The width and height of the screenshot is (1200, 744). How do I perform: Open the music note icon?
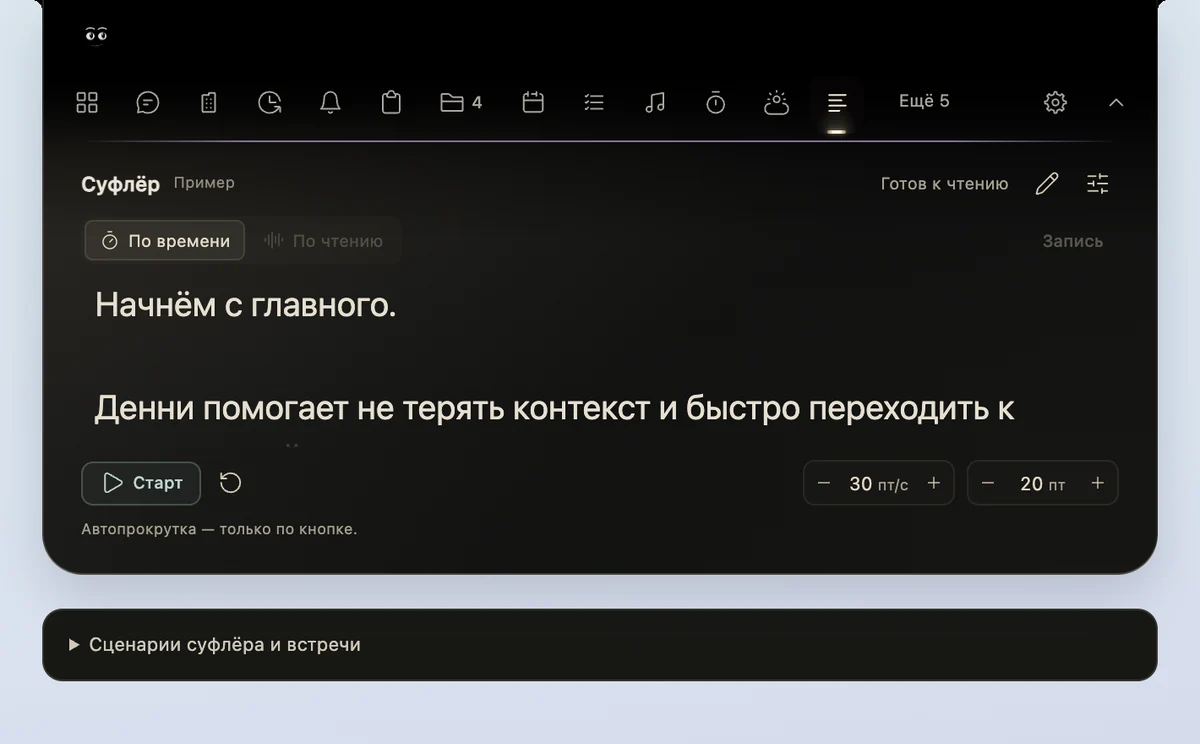coord(655,102)
